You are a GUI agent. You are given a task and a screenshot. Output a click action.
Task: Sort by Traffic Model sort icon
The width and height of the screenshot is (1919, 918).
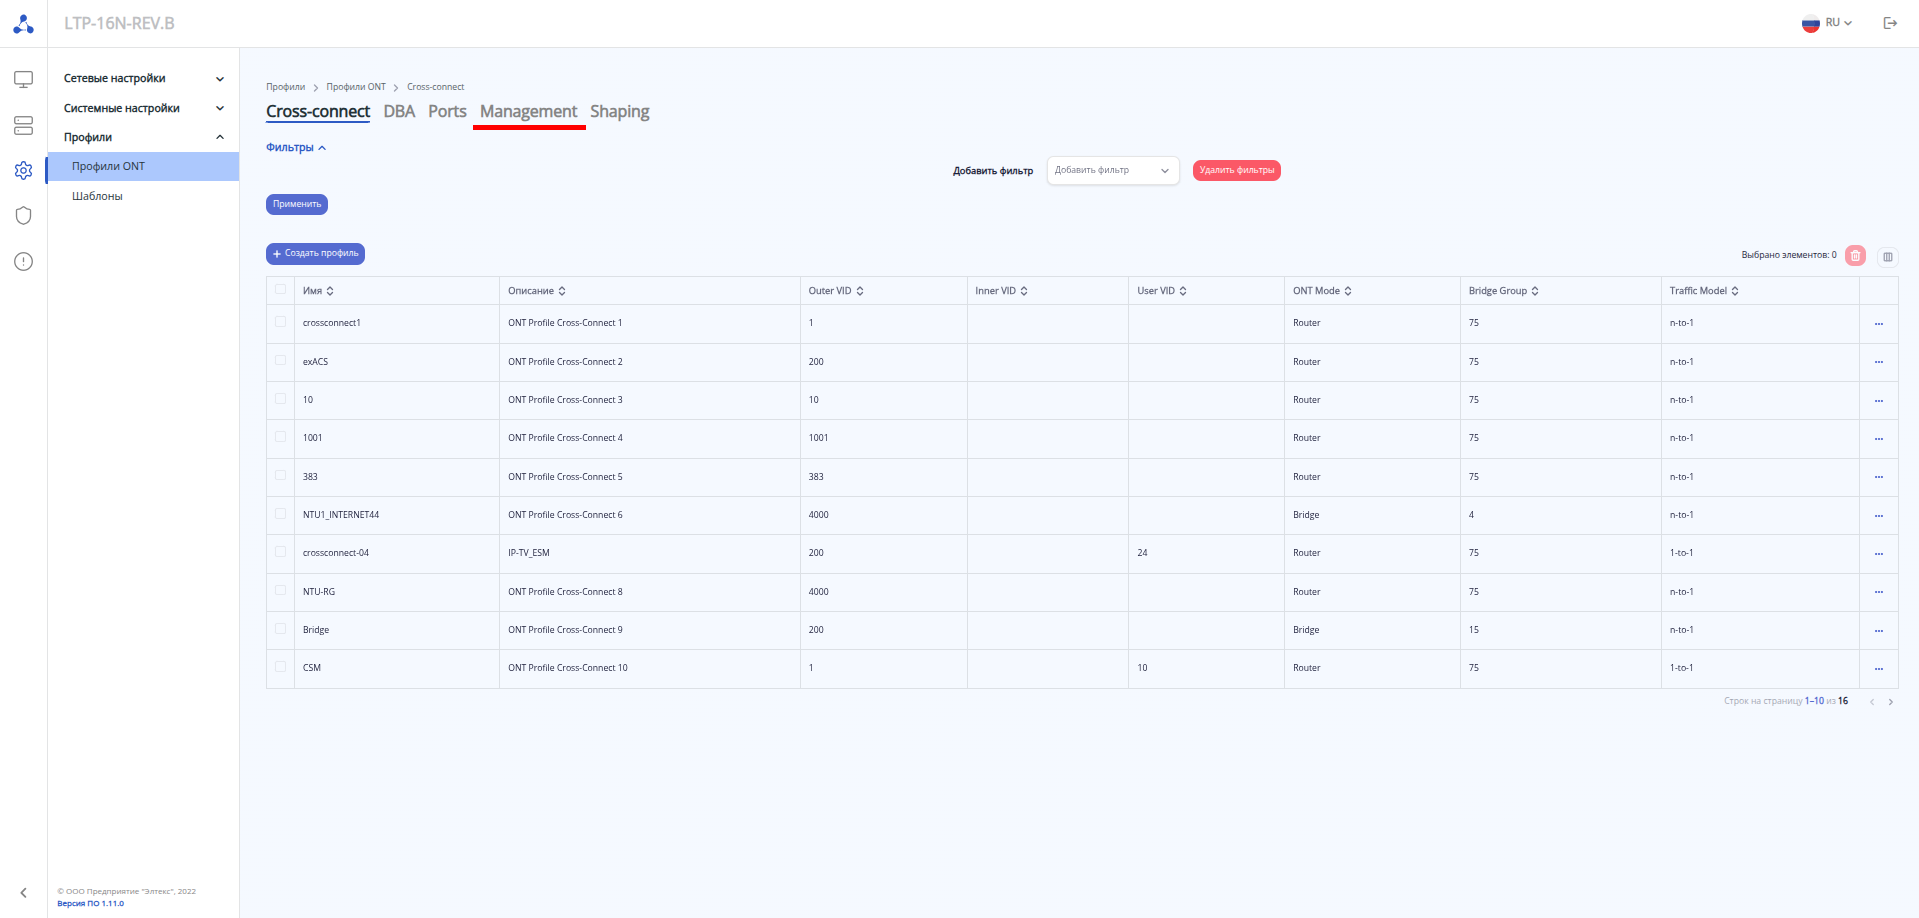click(1735, 291)
